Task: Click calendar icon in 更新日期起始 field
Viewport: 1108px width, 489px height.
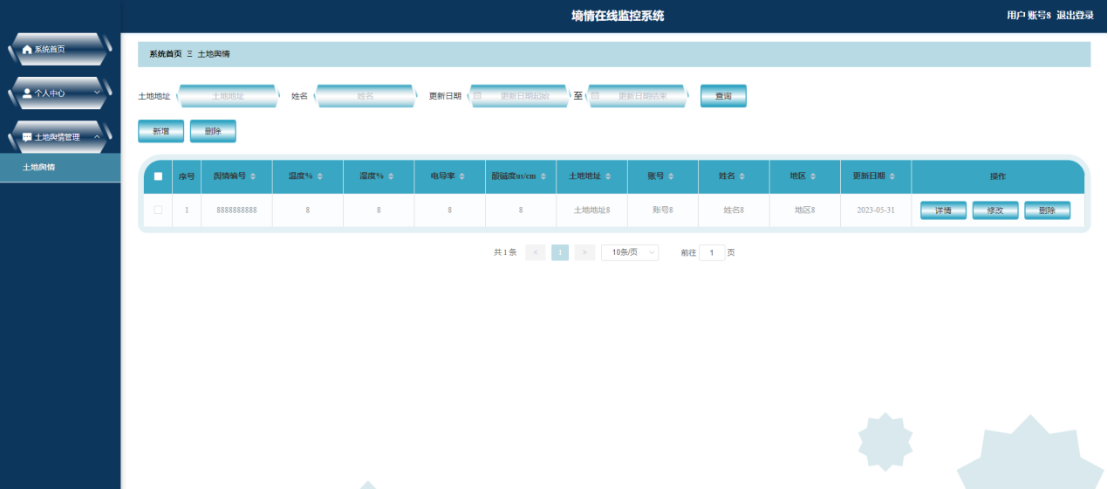Action: point(478,95)
